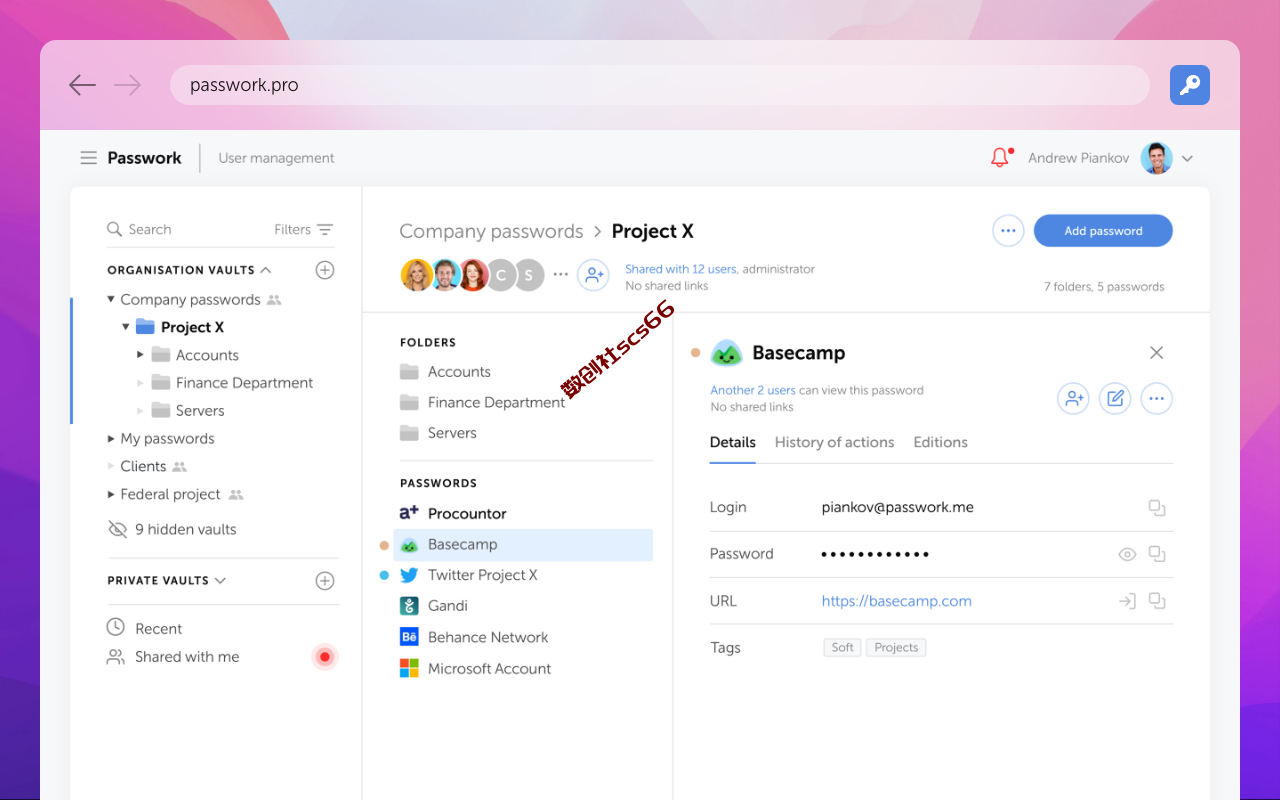Open the Another 2 users link
This screenshot has height=800, width=1280.
753,390
